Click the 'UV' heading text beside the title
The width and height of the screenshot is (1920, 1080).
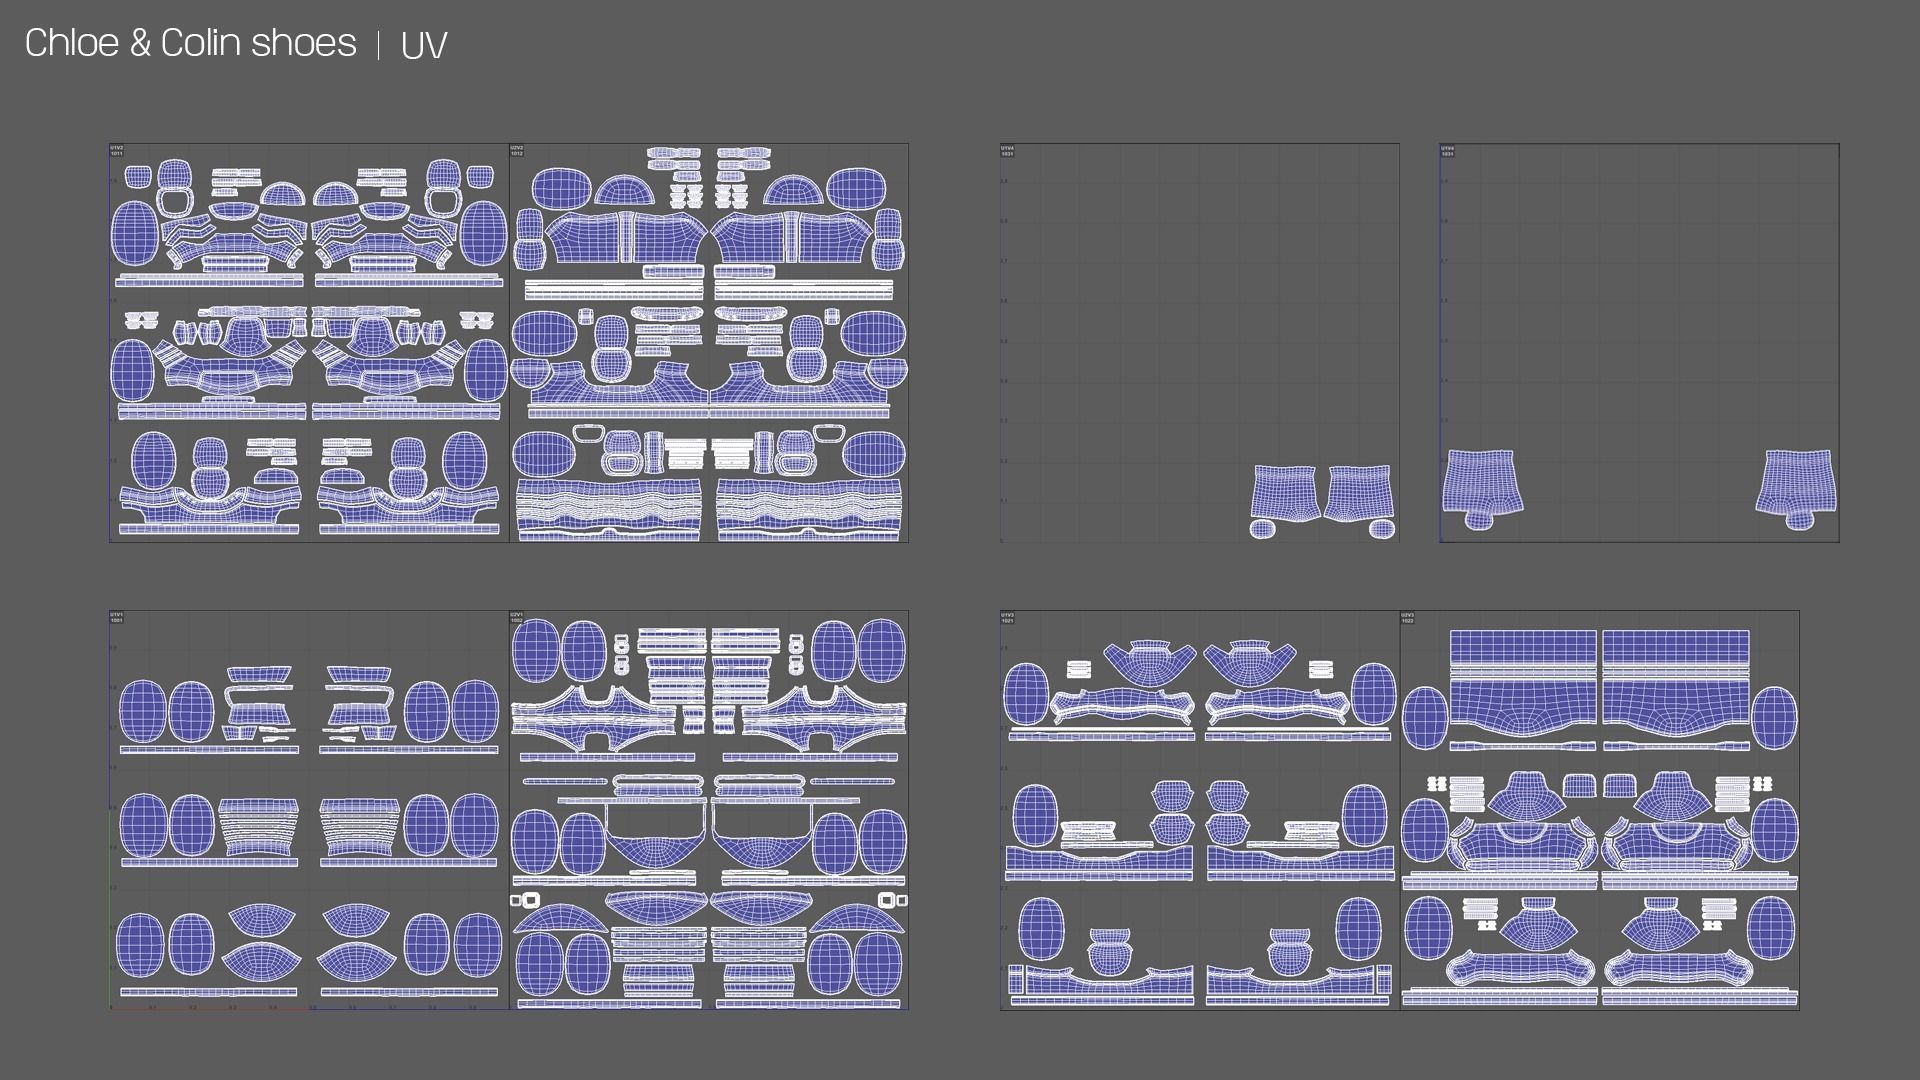(424, 45)
